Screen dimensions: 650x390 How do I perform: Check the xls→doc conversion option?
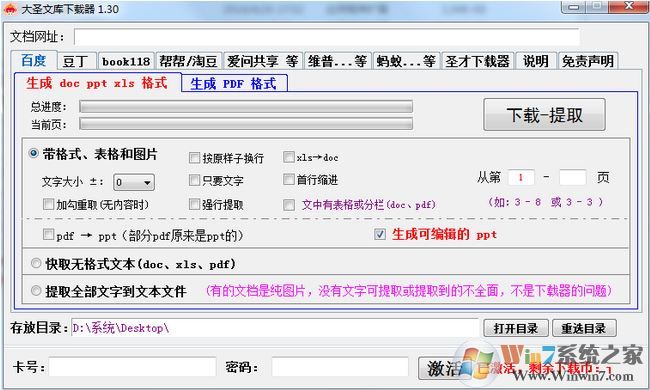point(289,157)
